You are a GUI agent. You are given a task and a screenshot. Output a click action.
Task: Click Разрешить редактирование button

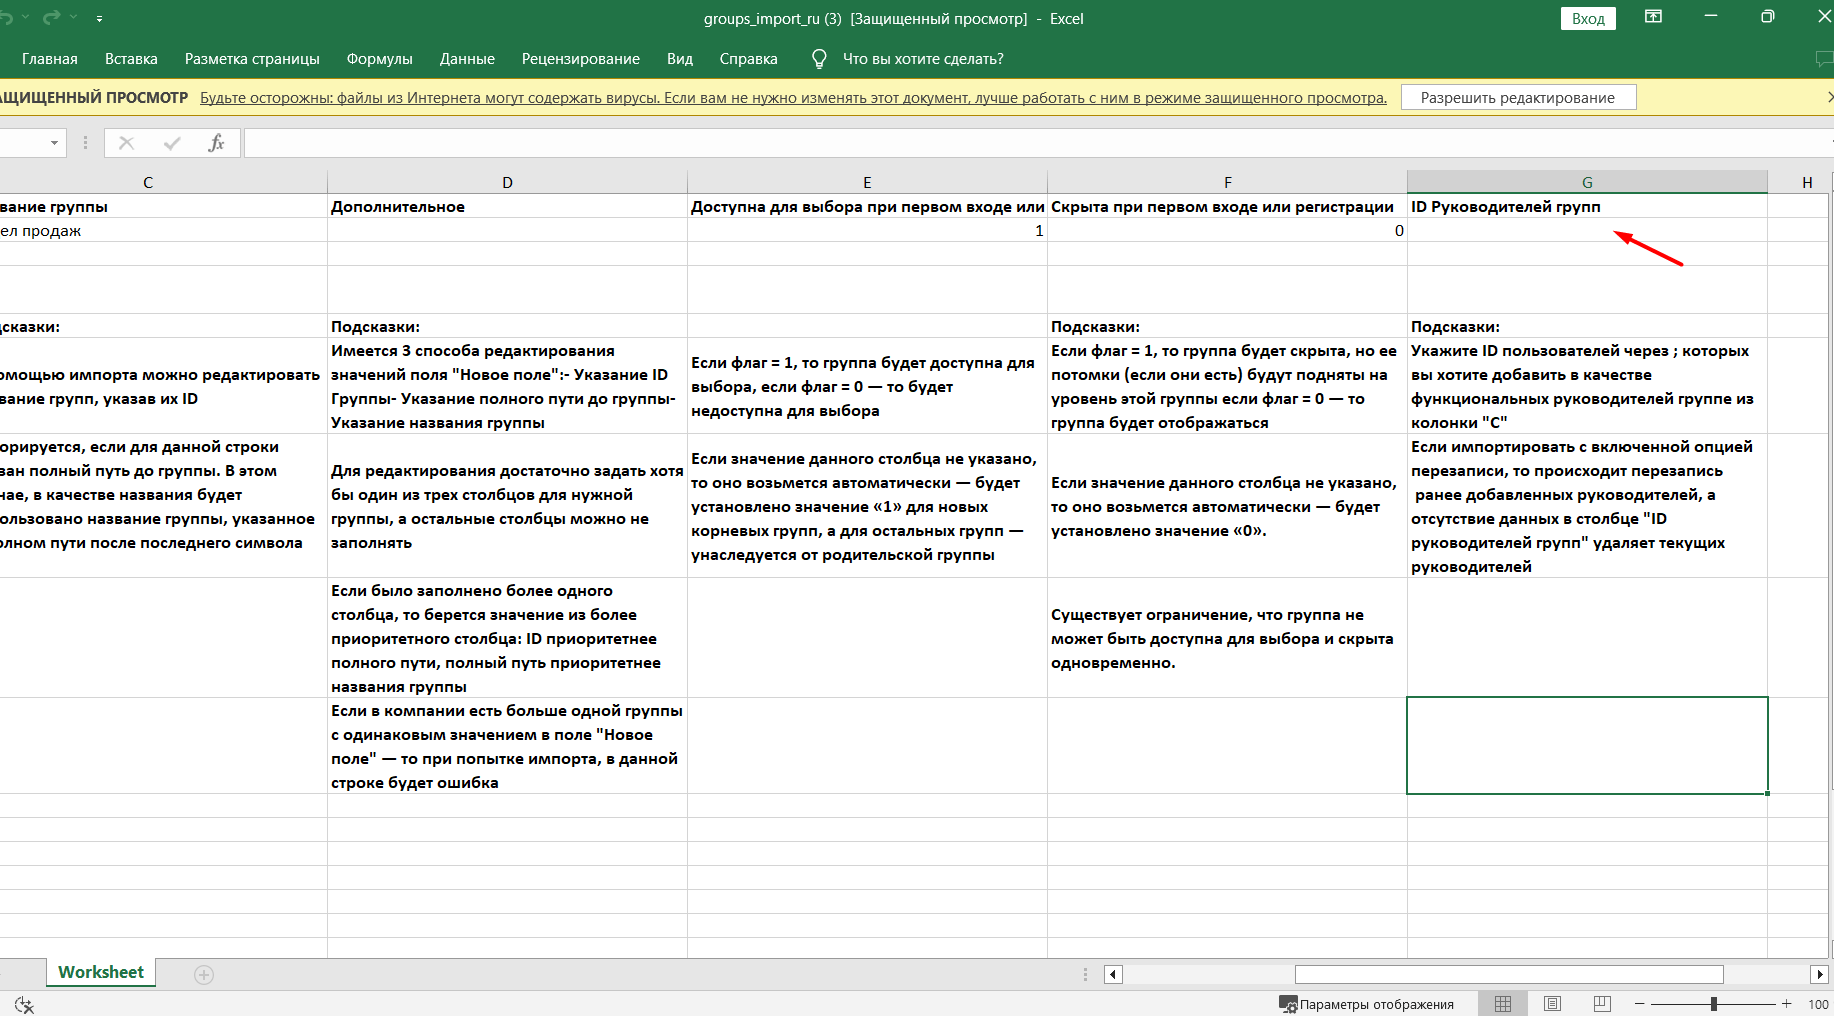[x=1517, y=97]
